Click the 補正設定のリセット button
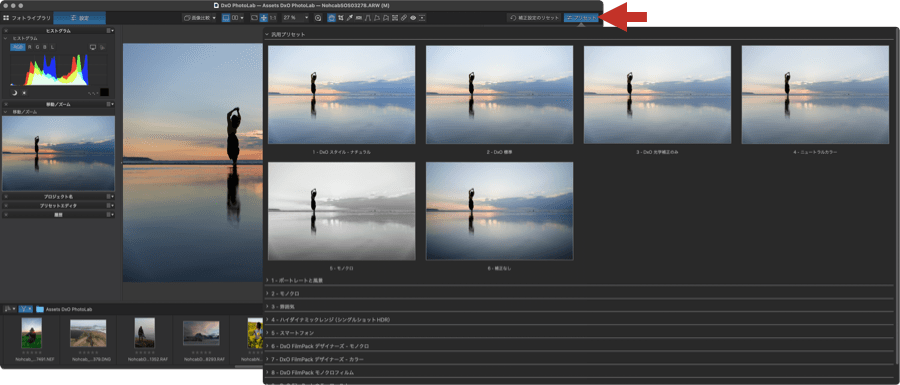This screenshot has width=900, height=385. pyautogui.click(x=533, y=18)
